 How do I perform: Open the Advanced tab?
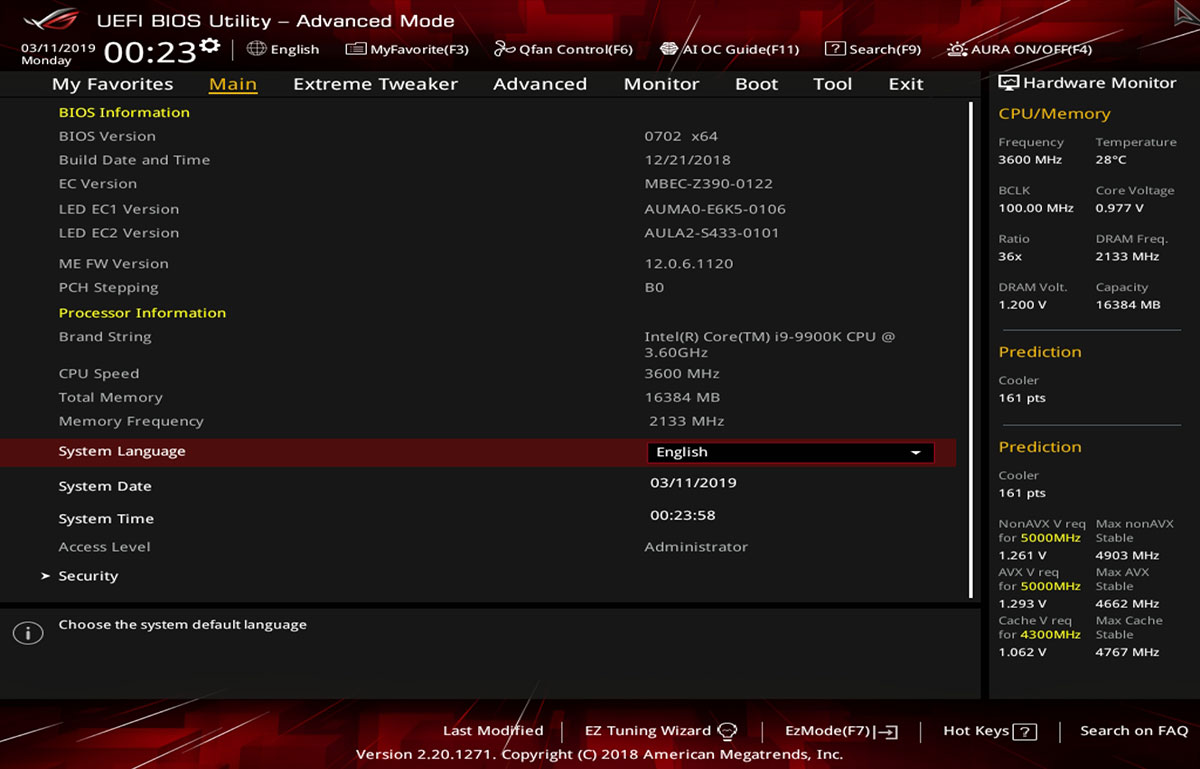[x=540, y=84]
